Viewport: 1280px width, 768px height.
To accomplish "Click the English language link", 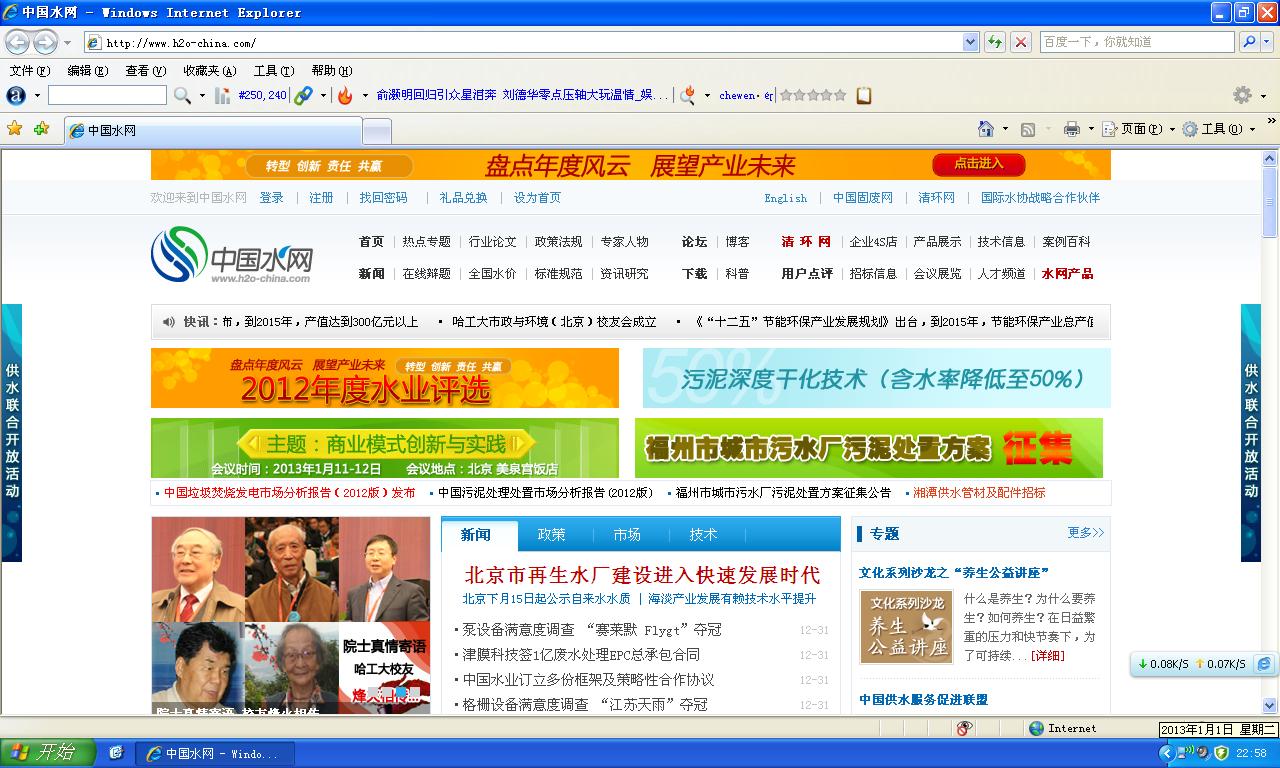I will [786, 198].
